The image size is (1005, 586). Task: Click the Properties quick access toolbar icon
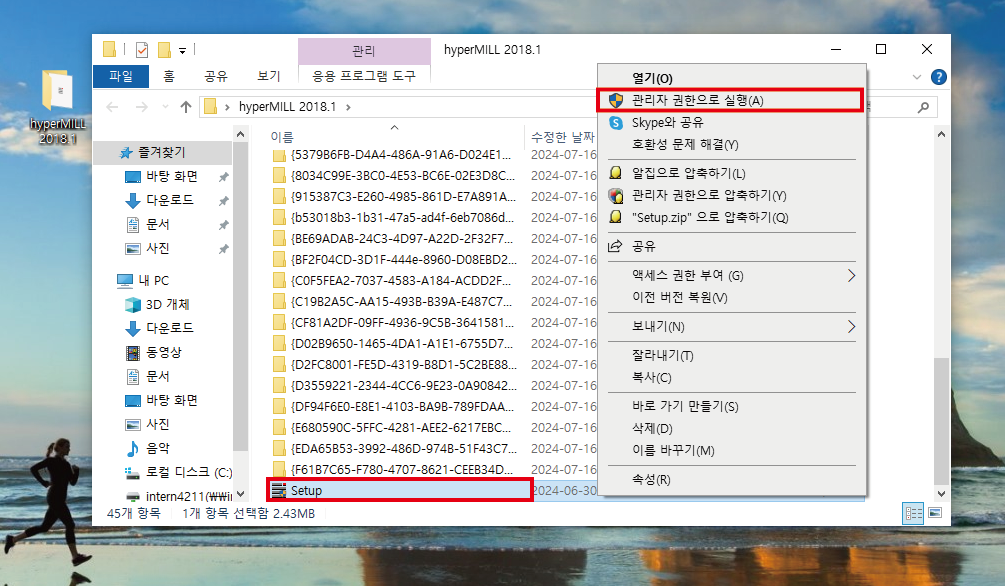tap(142, 49)
